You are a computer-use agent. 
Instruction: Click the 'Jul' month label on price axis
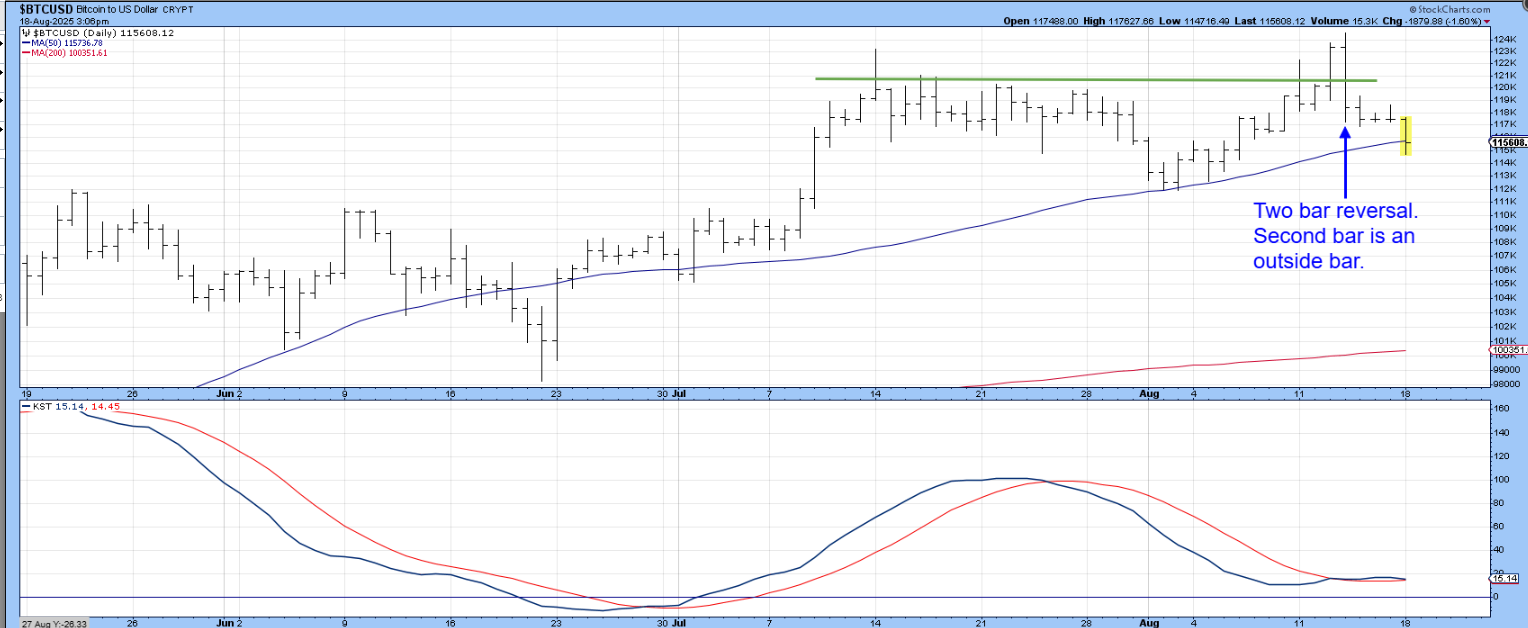pyautogui.click(x=678, y=394)
